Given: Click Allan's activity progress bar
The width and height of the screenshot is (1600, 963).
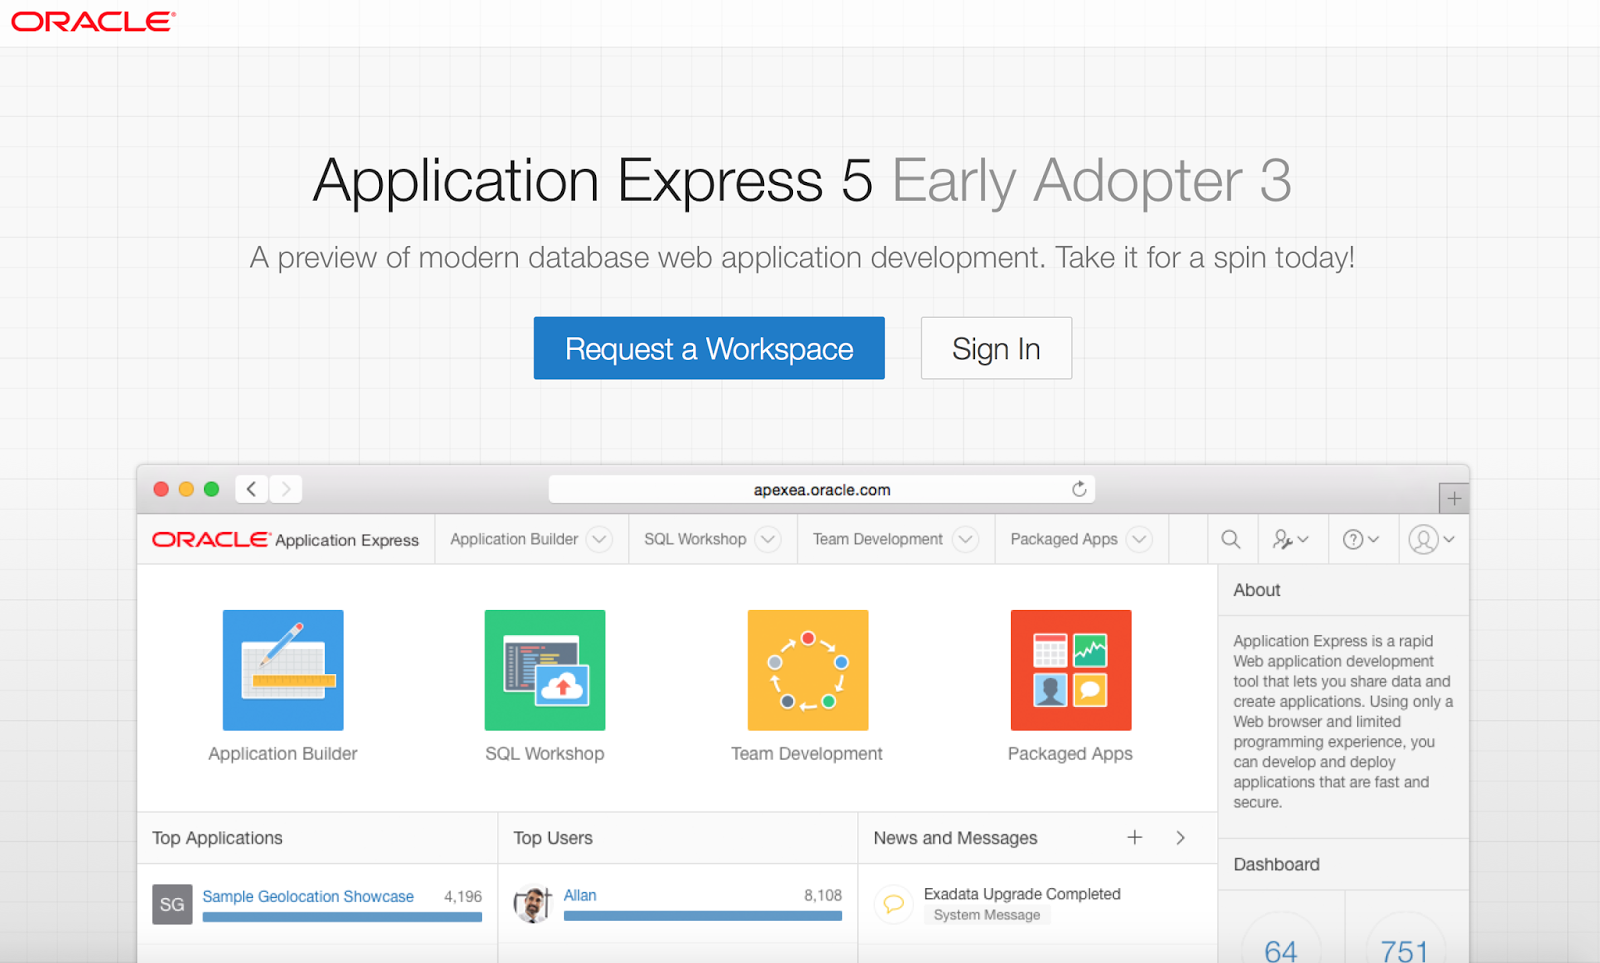Looking at the screenshot, I should (703, 915).
